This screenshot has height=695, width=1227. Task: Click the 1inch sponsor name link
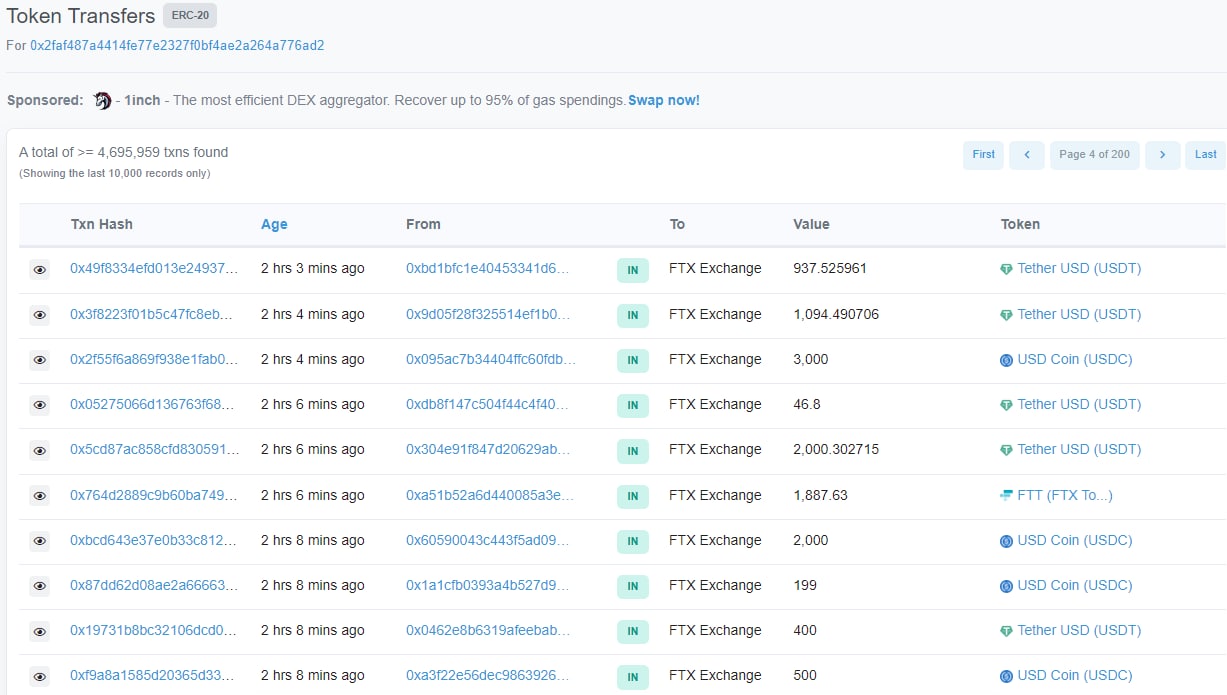tap(143, 100)
